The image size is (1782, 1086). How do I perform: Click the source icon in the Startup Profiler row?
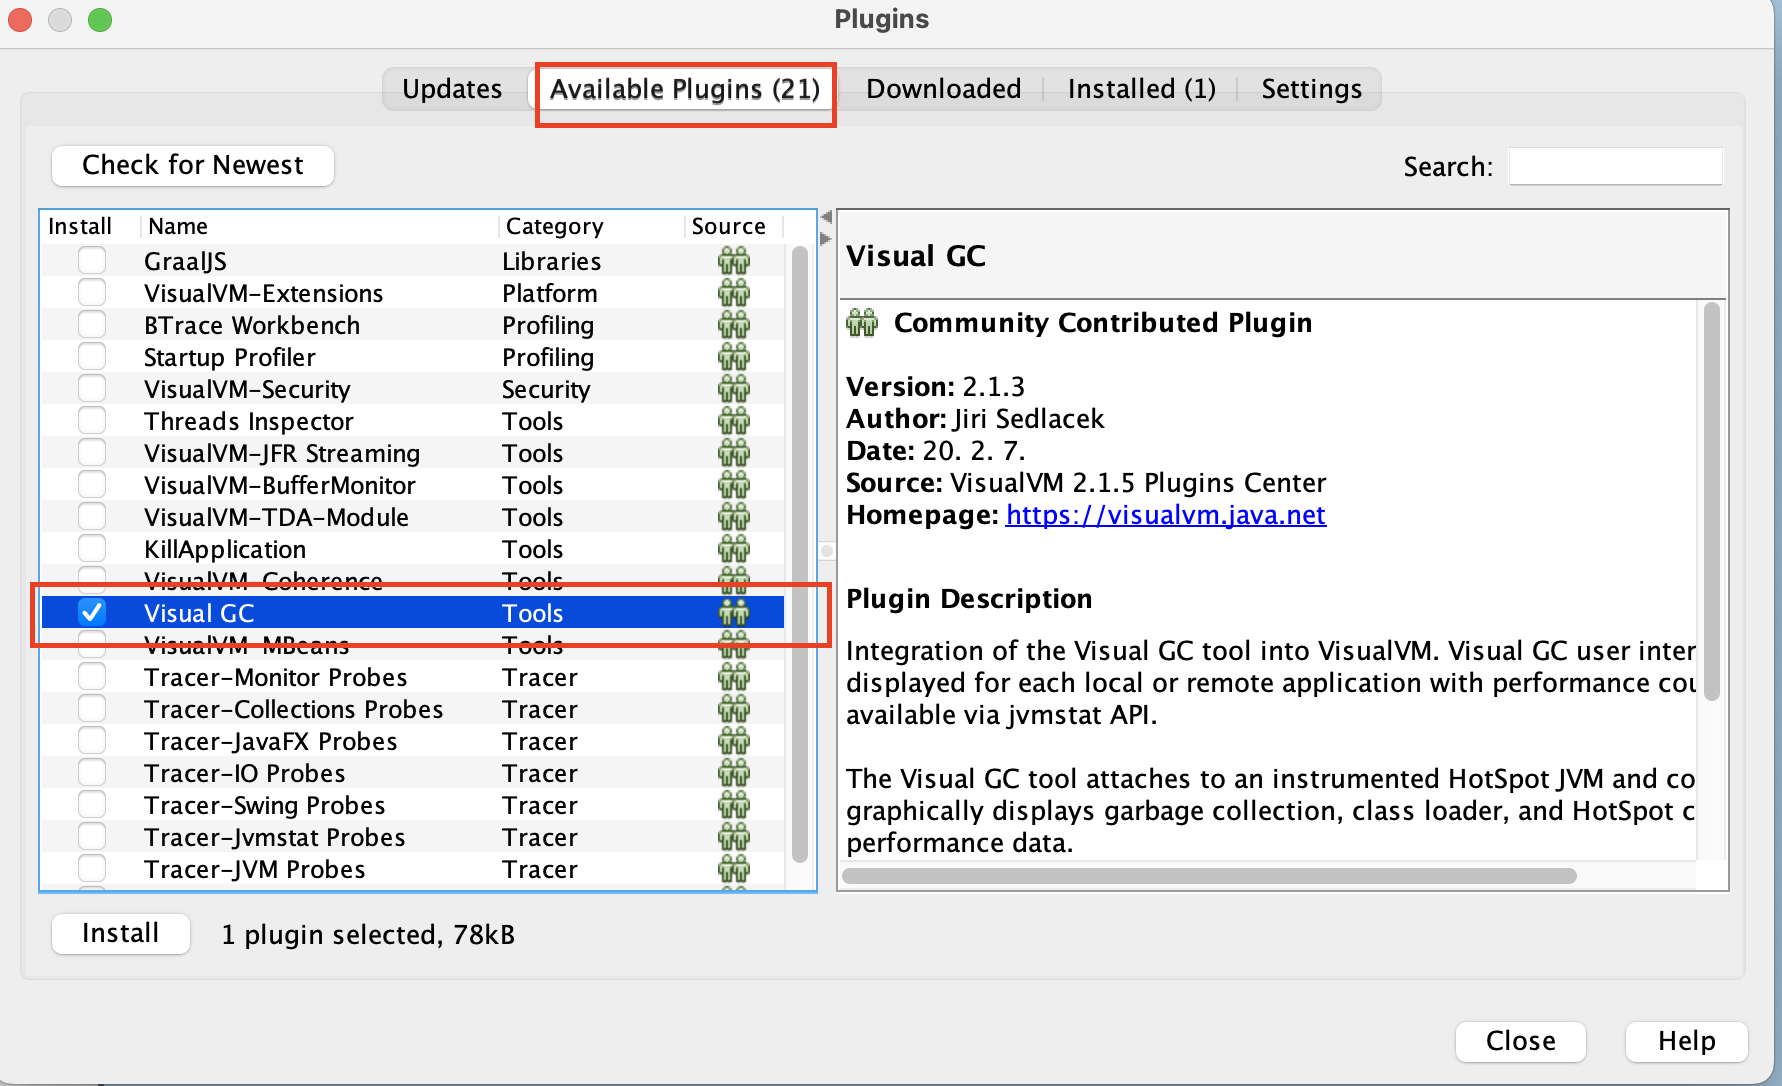(733, 357)
